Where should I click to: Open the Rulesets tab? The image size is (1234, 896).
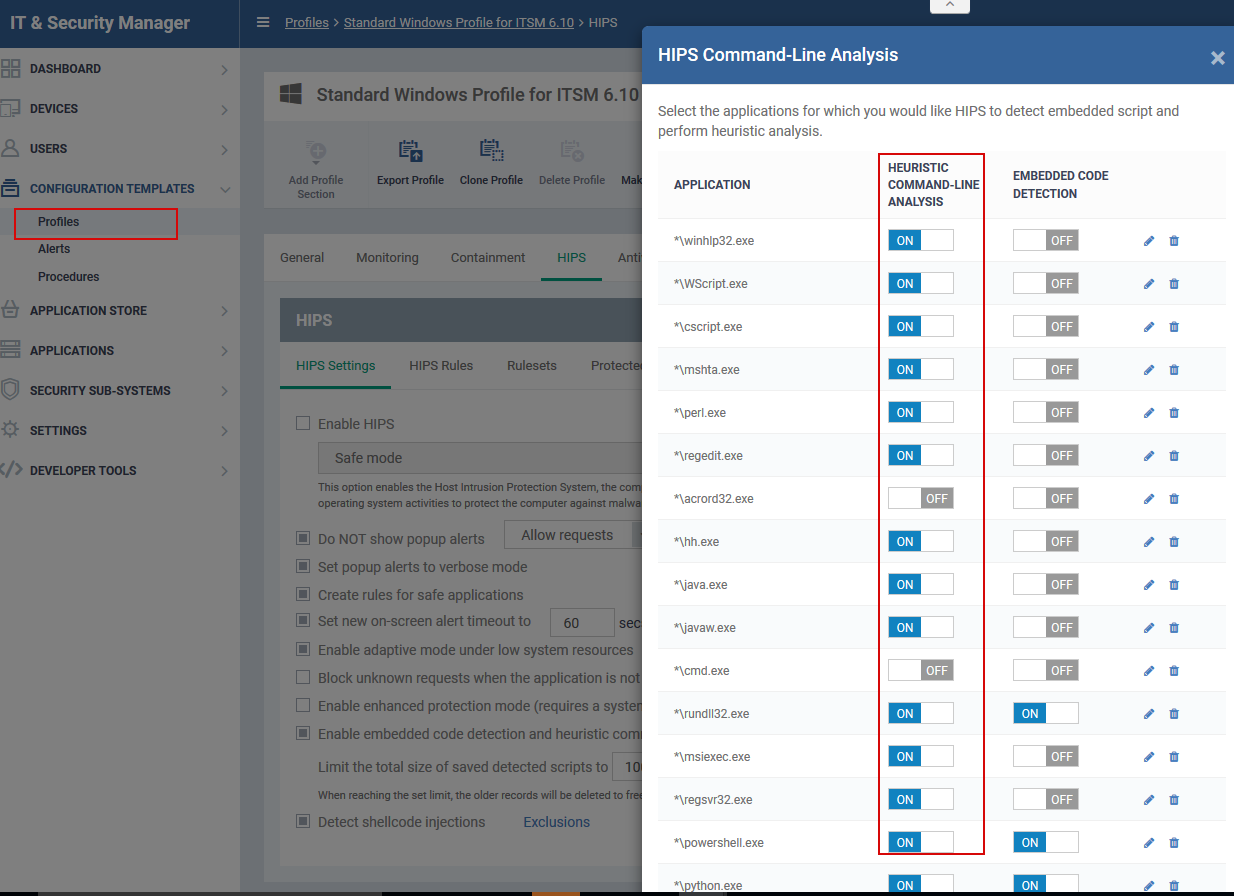pos(532,366)
